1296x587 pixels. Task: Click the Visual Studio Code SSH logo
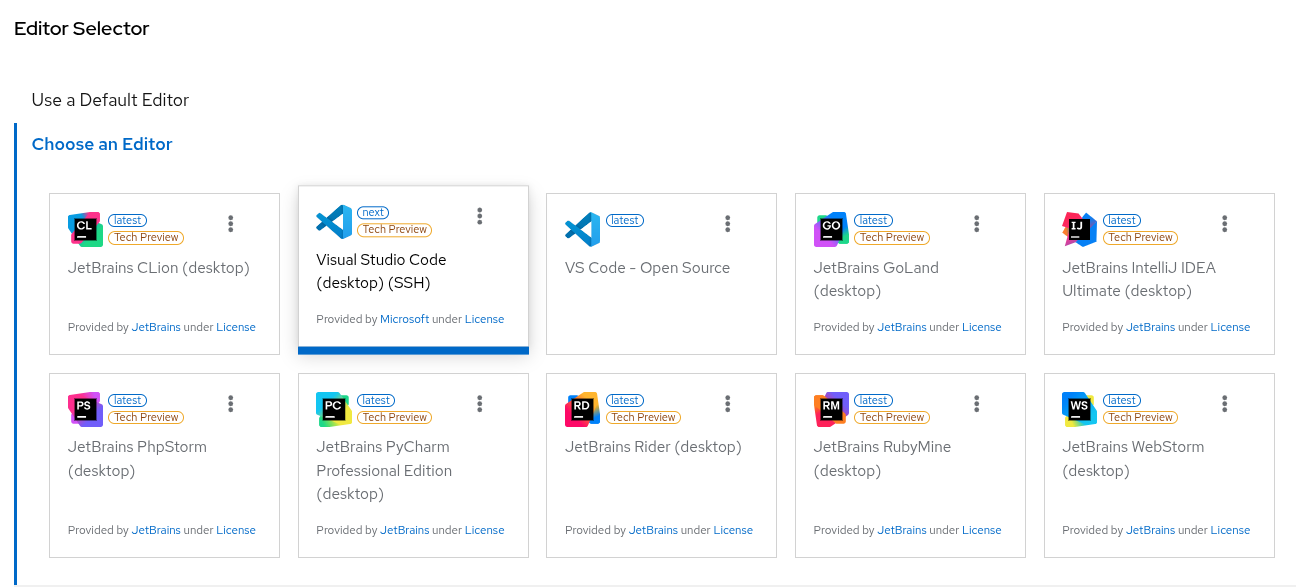[x=333, y=221]
